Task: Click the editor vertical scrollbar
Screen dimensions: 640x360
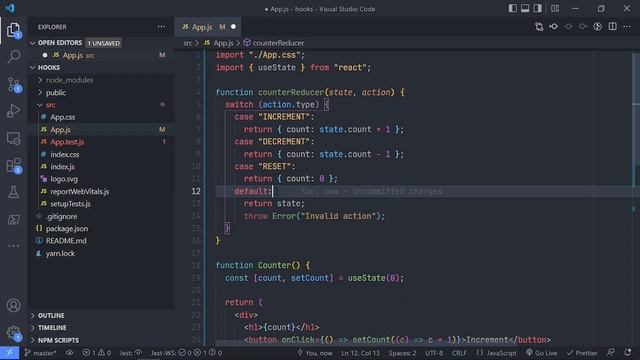Action: [x=636, y=198]
